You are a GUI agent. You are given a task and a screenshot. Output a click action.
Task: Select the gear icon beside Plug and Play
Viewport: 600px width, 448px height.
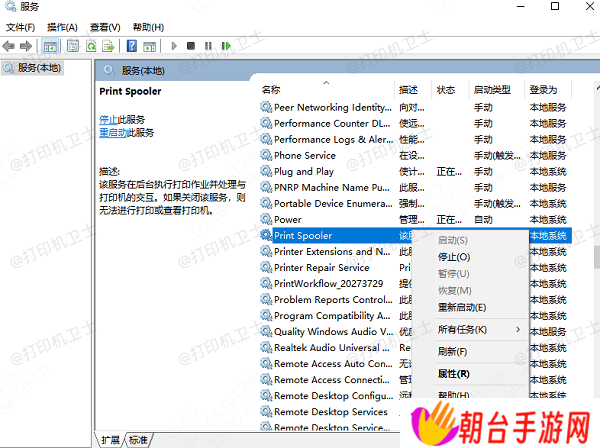(266, 171)
